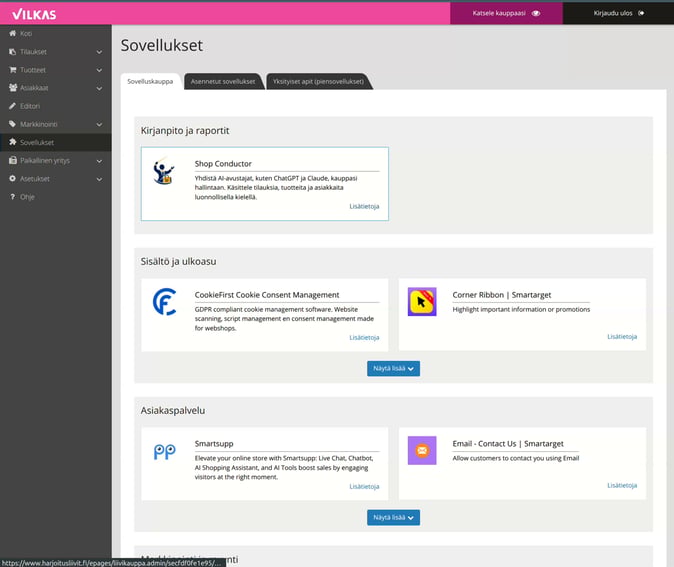
Task: Open Editori in the sidebar
Action: click(56, 106)
